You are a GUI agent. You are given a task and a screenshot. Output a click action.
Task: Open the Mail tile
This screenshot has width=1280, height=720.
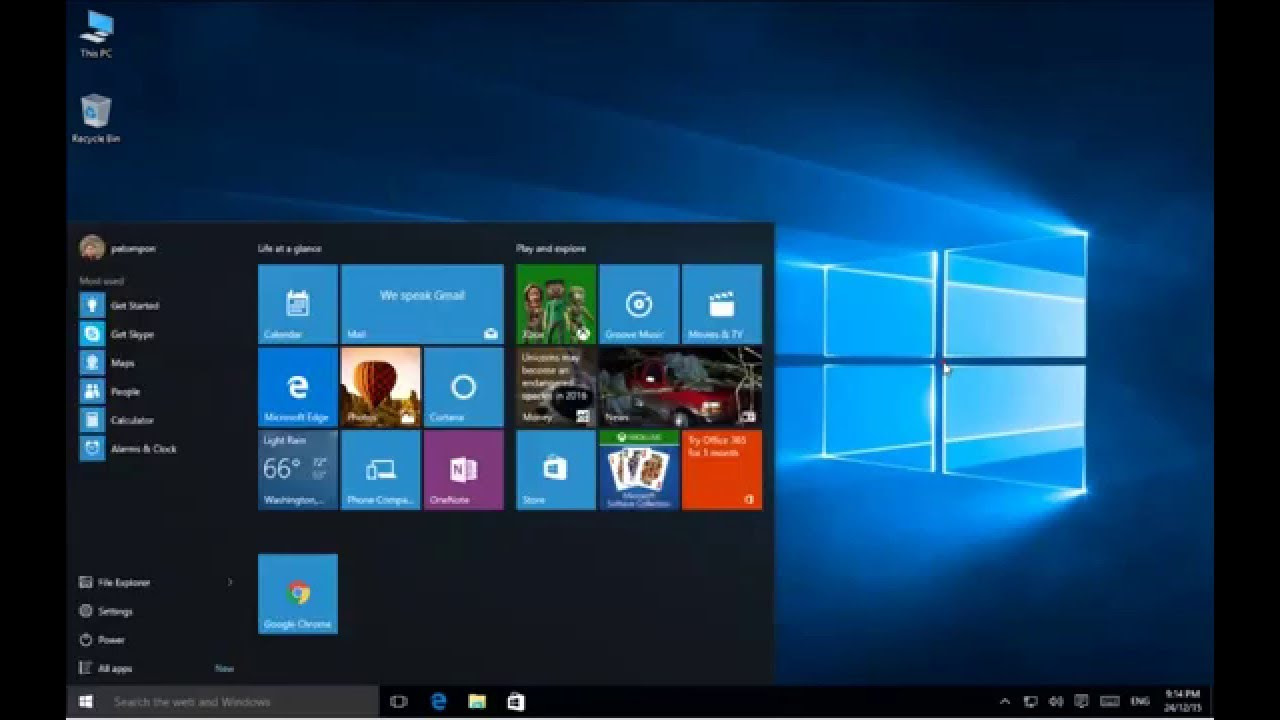coord(422,304)
